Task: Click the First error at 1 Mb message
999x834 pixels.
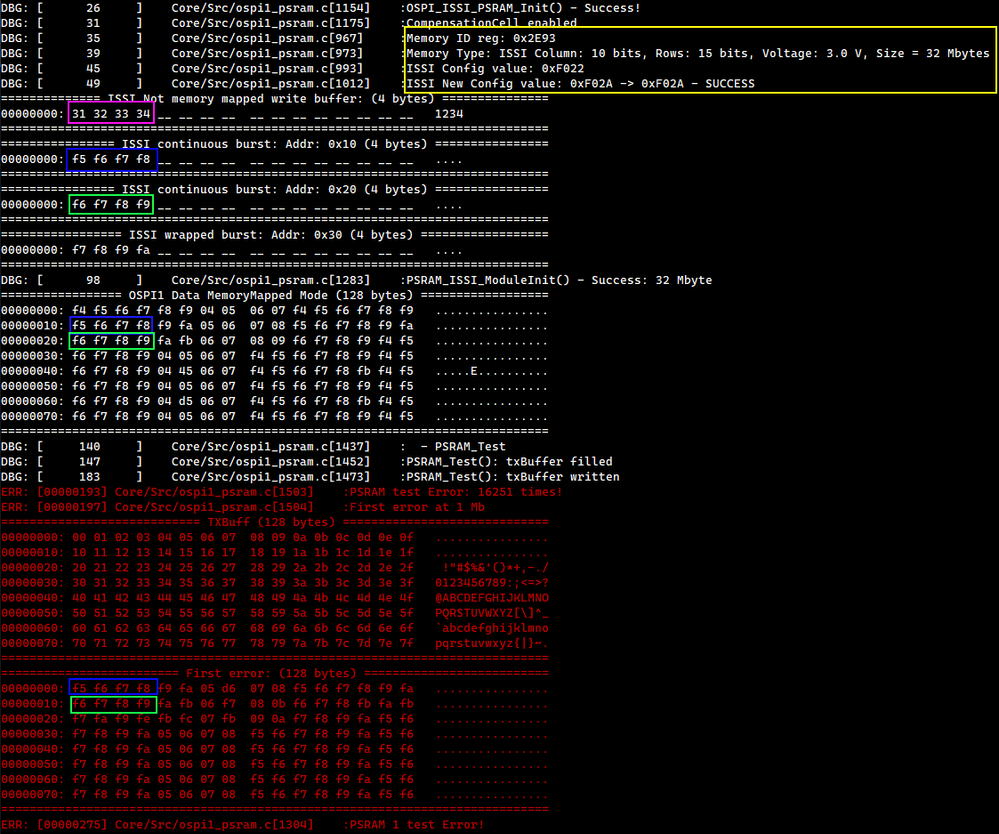Action: tap(417, 507)
